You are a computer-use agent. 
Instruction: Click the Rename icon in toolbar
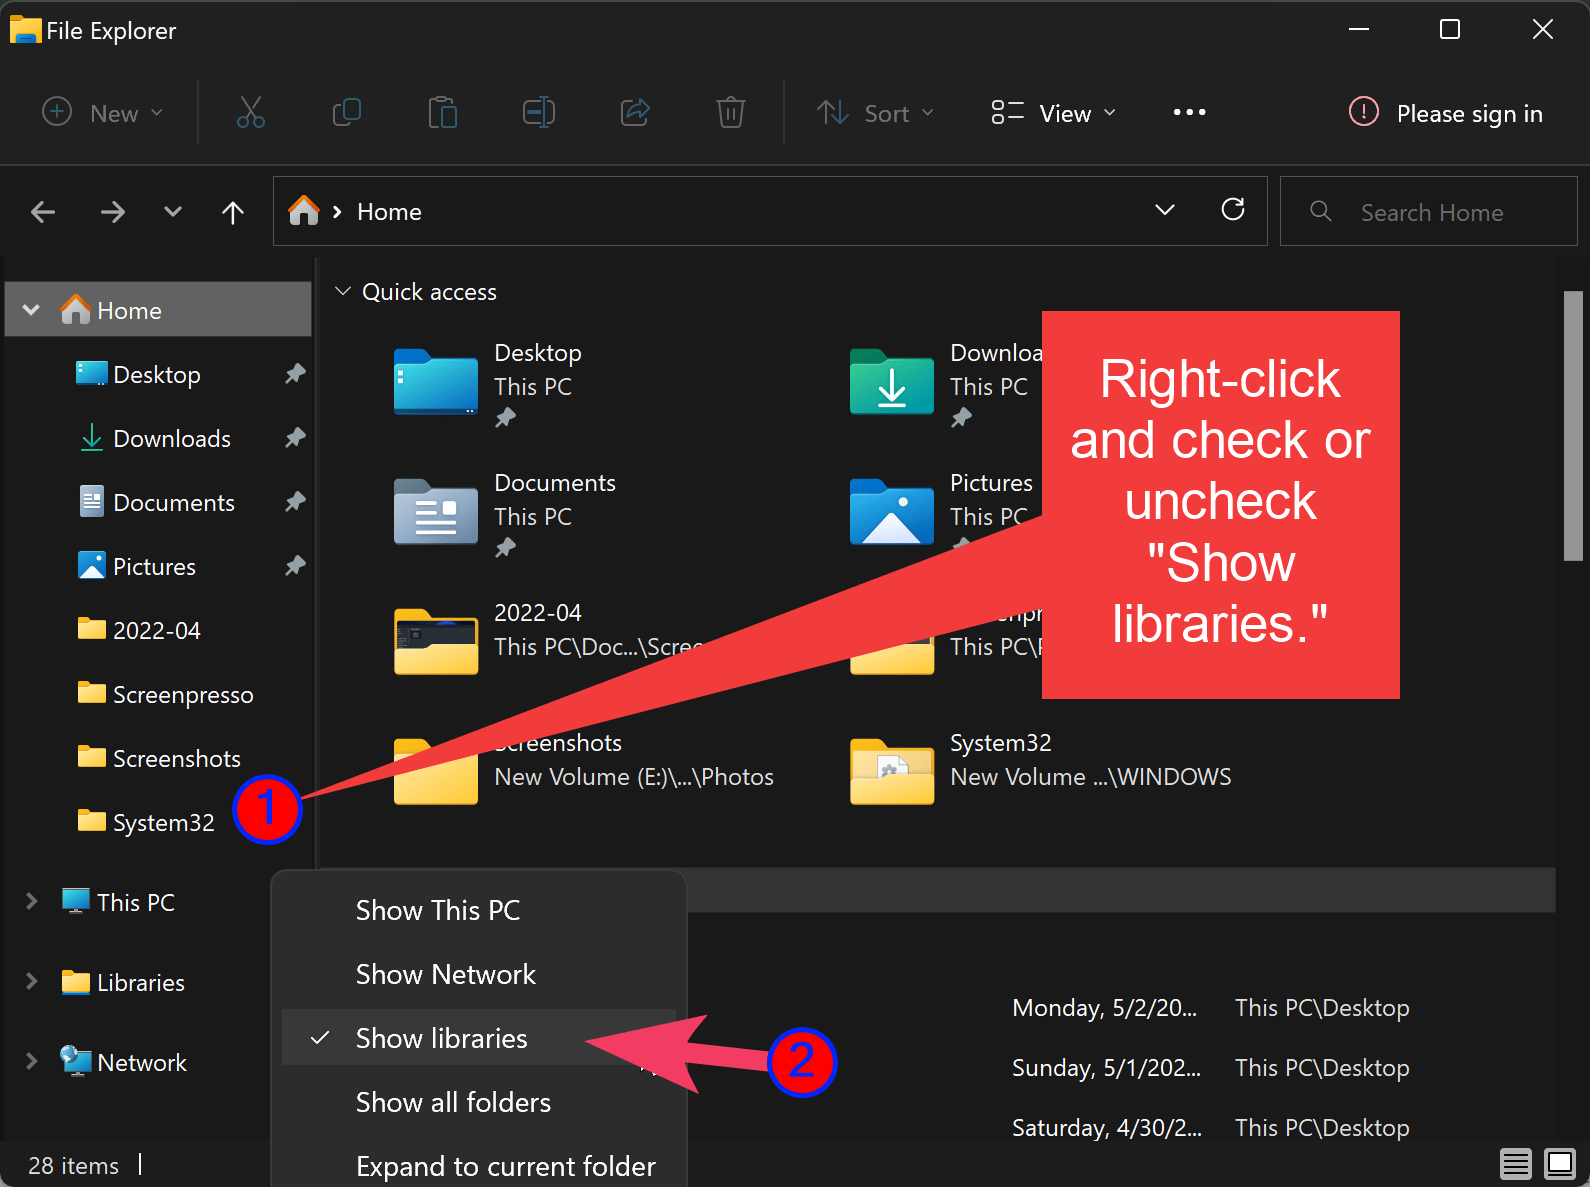pyautogui.click(x=539, y=112)
